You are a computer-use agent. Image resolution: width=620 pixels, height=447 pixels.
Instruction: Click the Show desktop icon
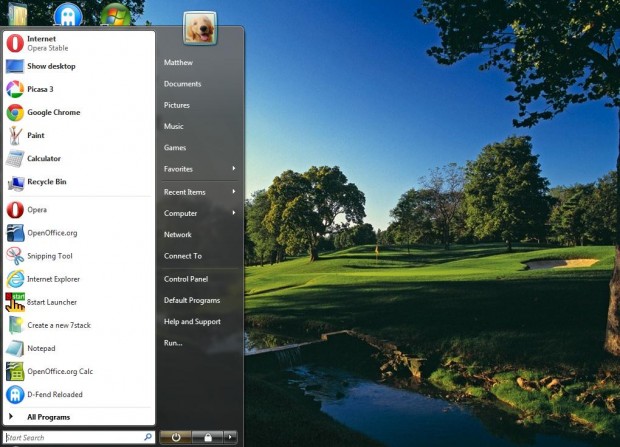(x=15, y=66)
